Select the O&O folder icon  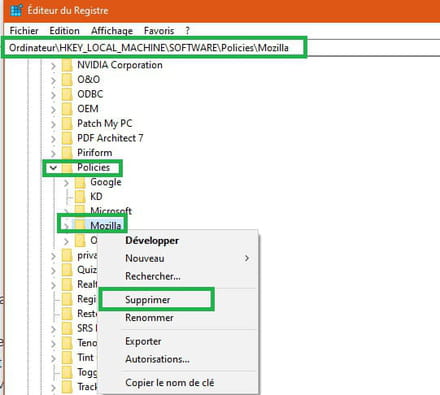67,80
